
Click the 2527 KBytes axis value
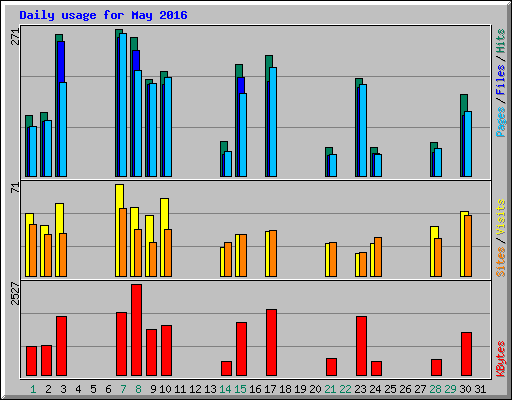click(15, 293)
